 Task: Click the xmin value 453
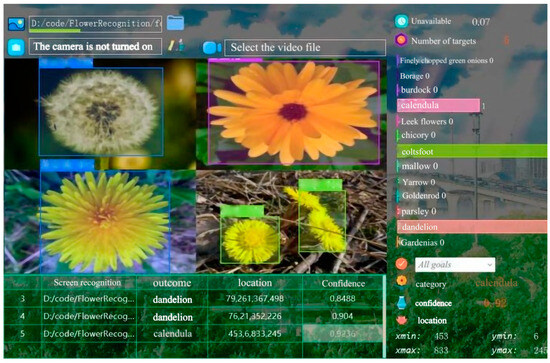pyautogui.click(x=441, y=336)
